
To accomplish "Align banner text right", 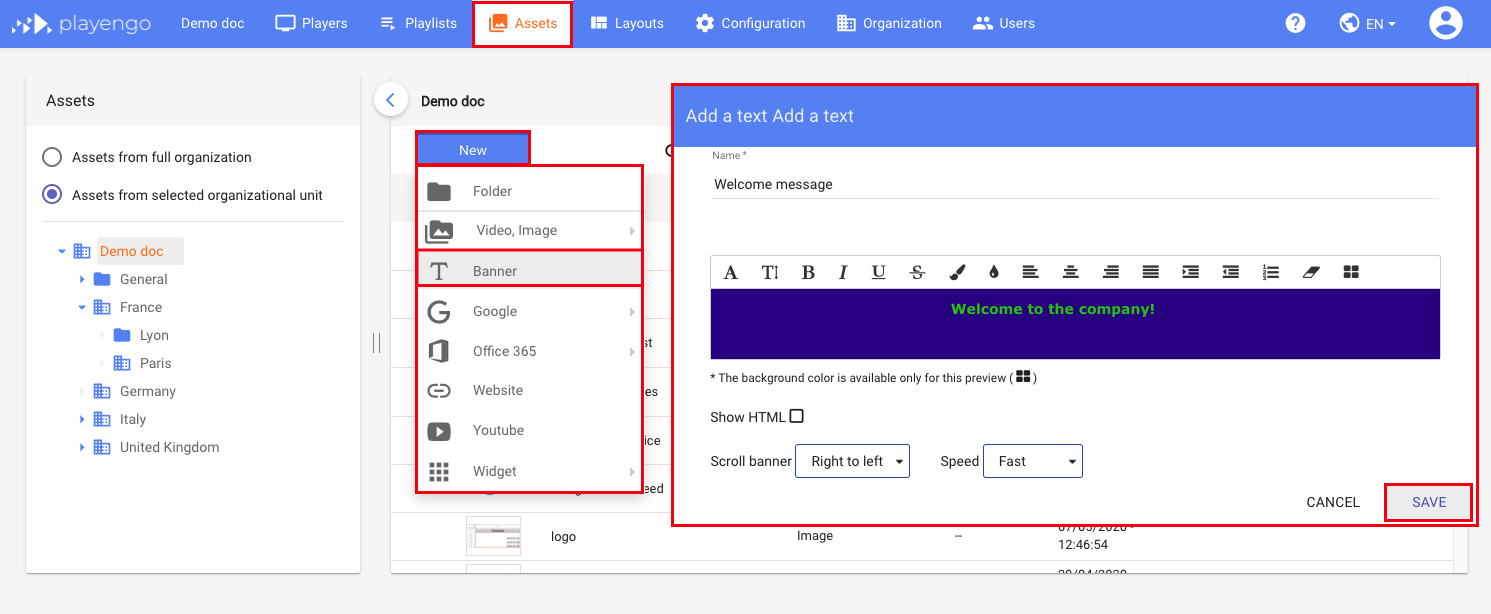I will pos(1110,272).
